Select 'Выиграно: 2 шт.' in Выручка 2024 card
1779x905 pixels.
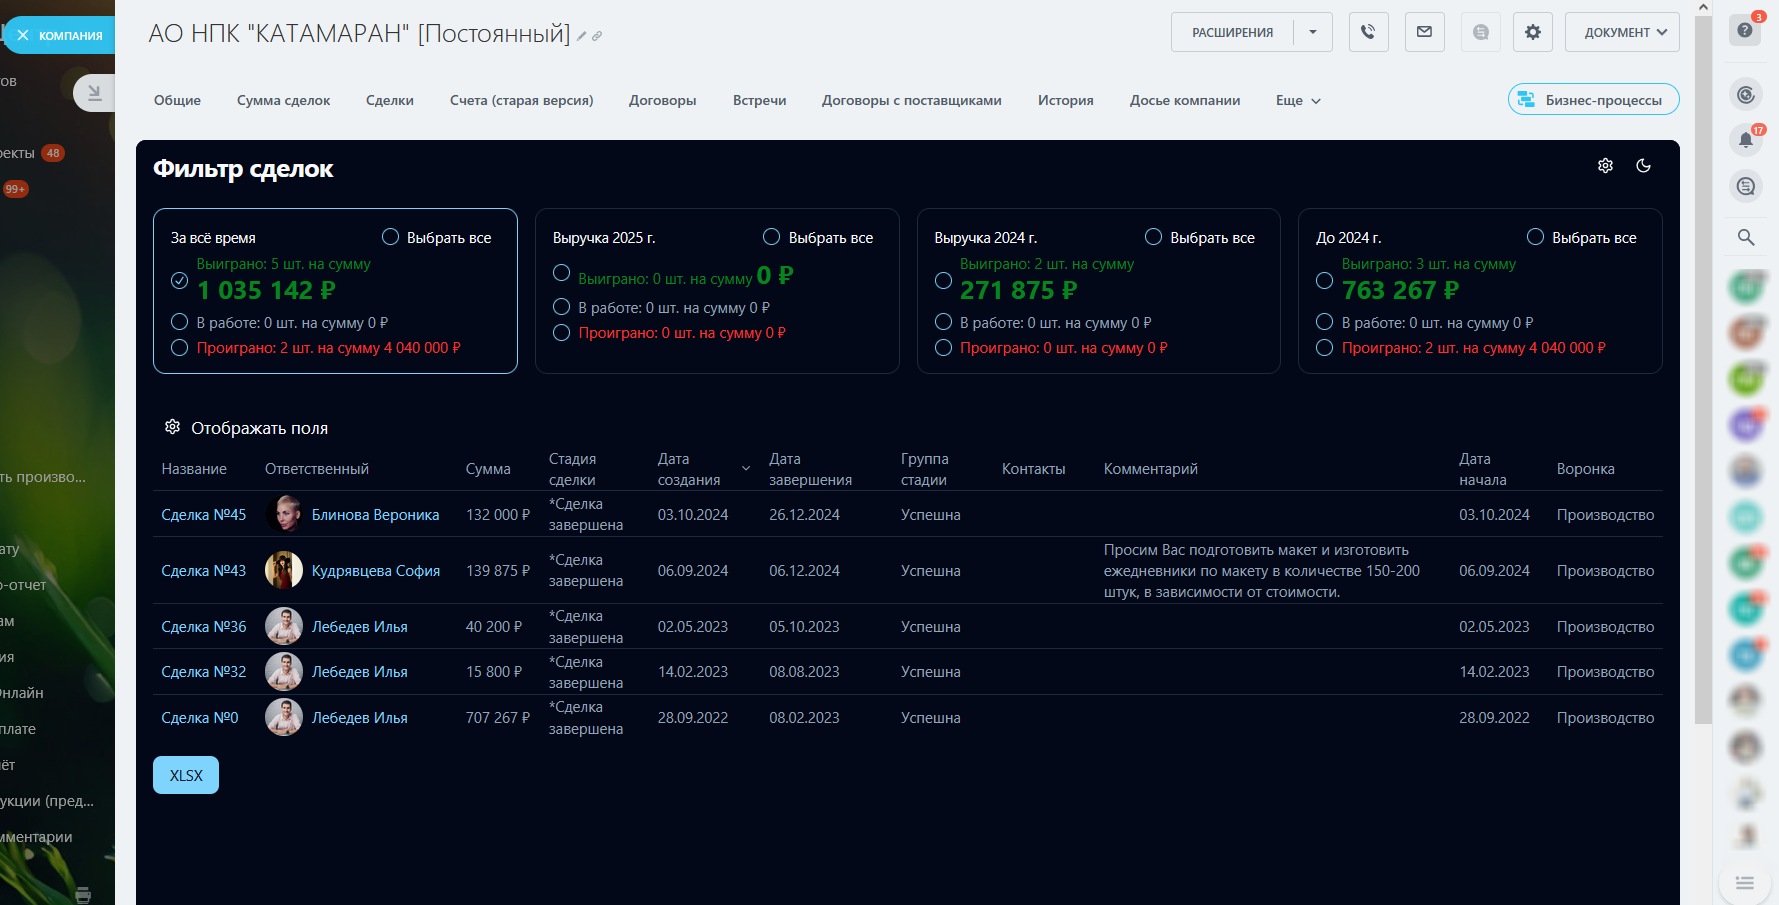(943, 281)
